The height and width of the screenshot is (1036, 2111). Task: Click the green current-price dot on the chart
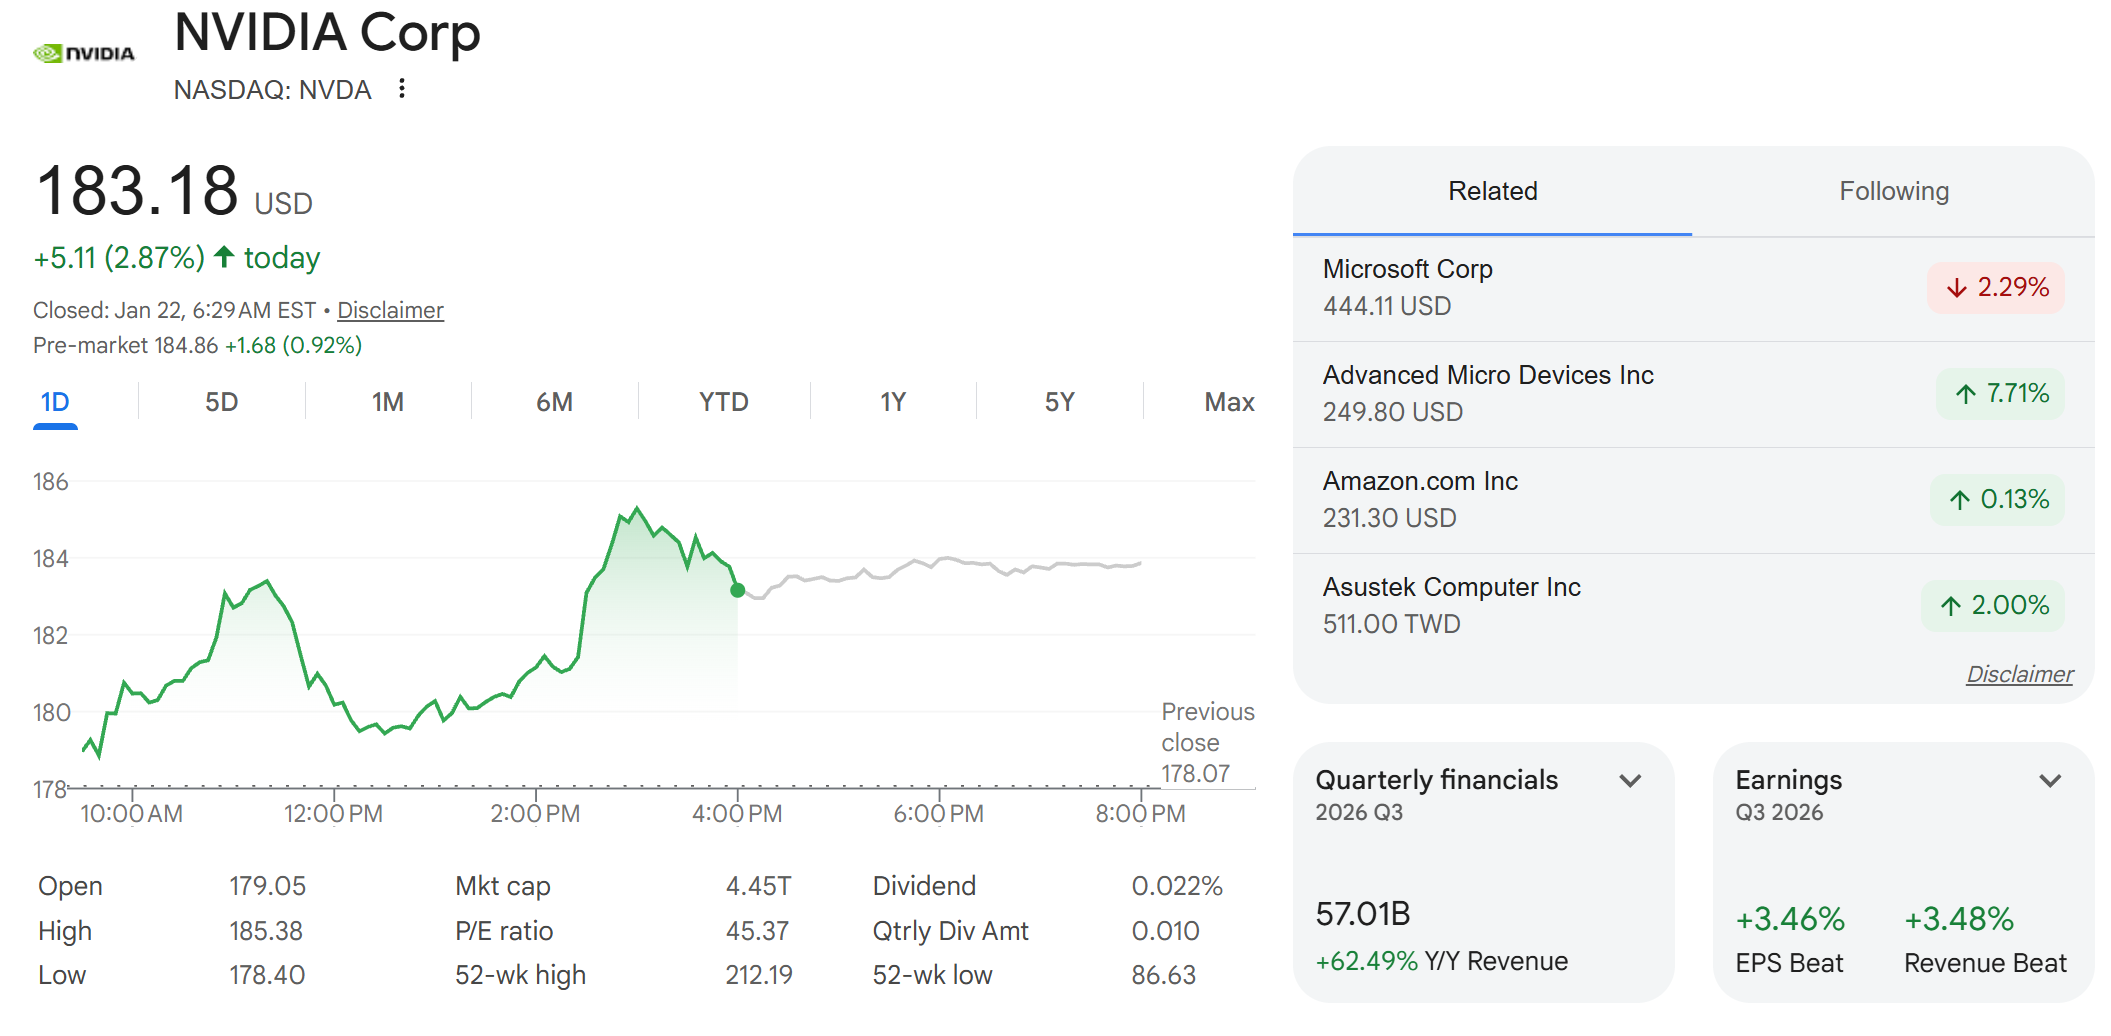pos(737,591)
